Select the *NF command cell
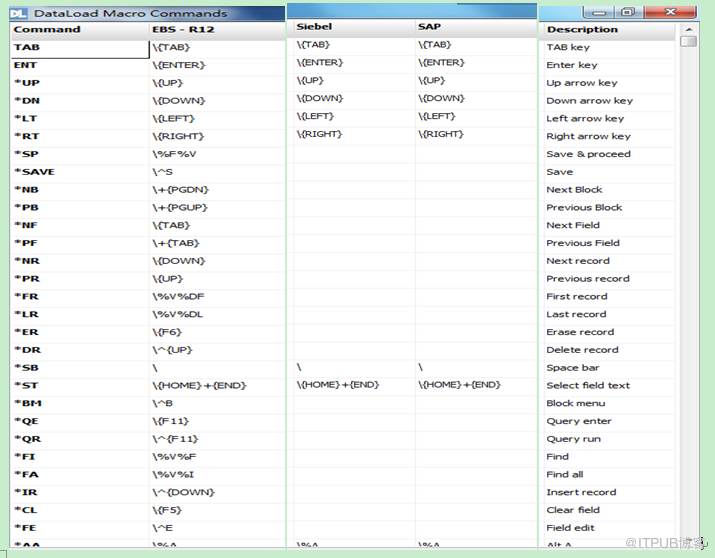The height and width of the screenshot is (558, 715). (80, 225)
